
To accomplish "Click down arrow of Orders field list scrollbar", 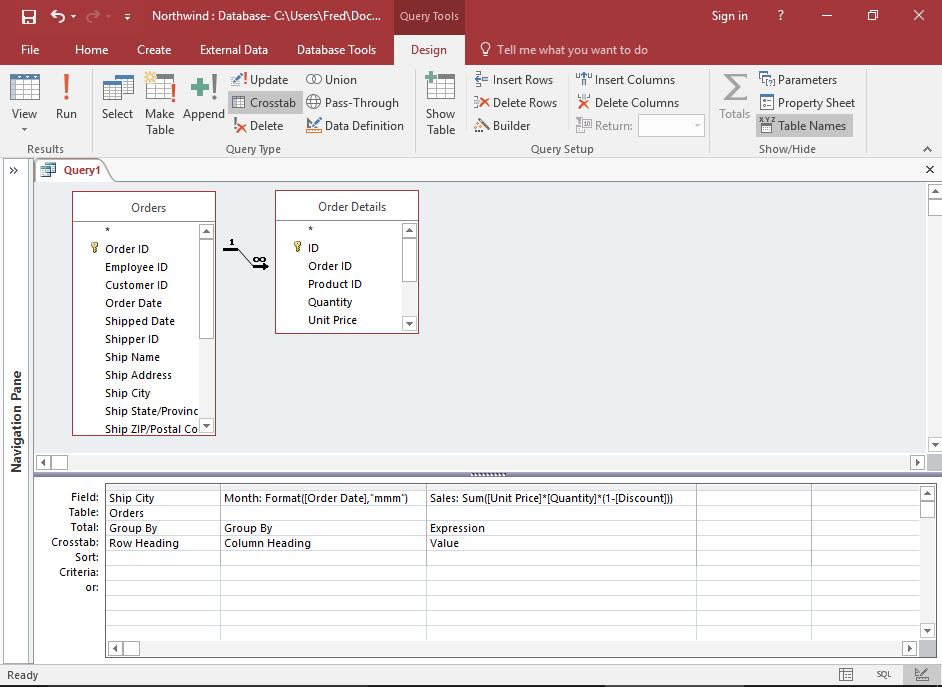I will pyautogui.click(x=207, y=426).
